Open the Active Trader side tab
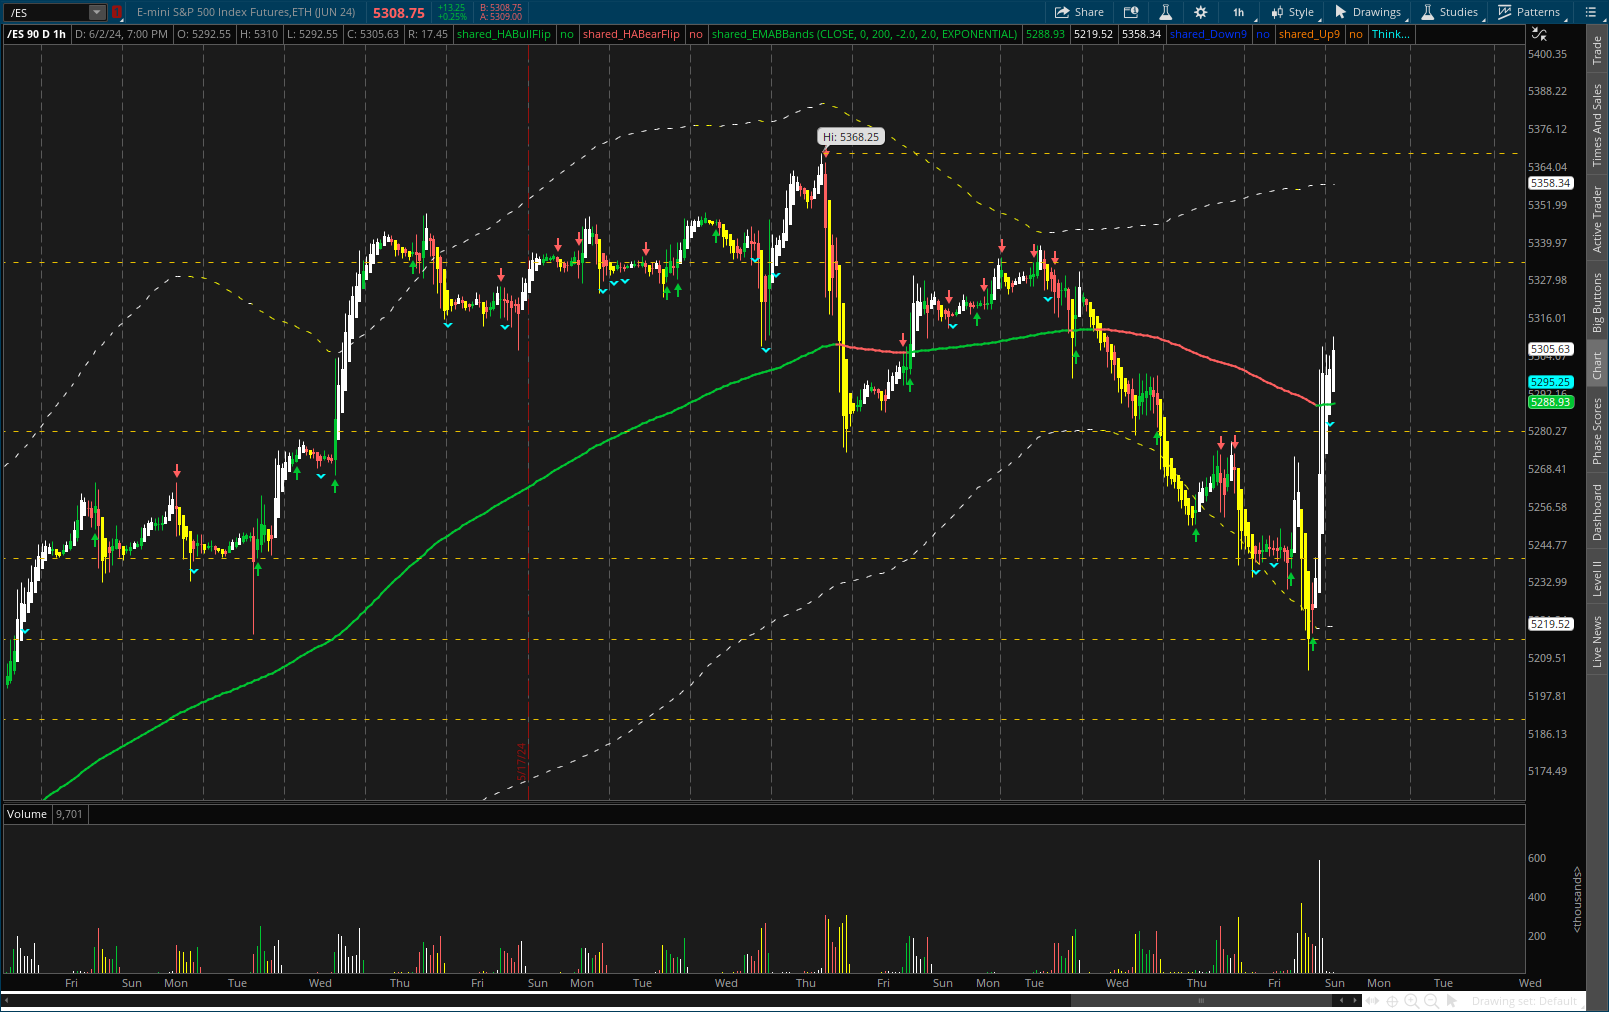The image size is (1609, 1012). point(1597,219)
